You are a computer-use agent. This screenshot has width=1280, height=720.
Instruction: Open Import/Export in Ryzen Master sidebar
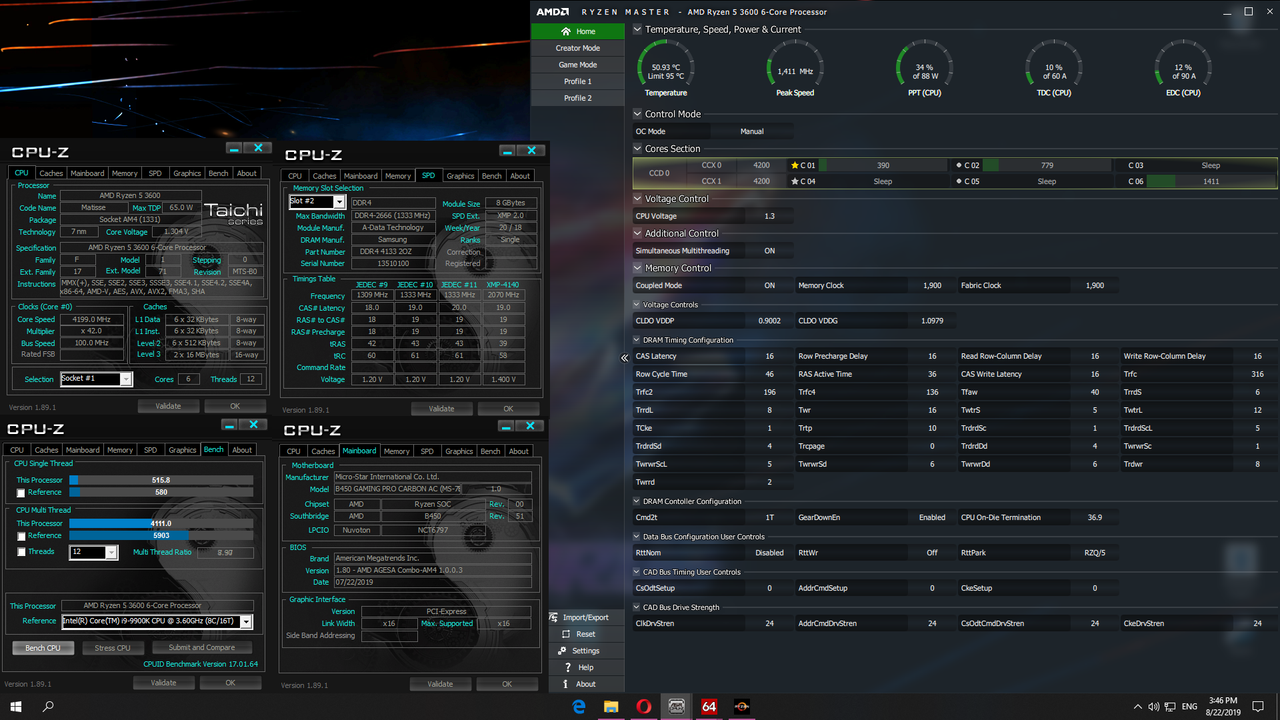click(x=586, y=617)
